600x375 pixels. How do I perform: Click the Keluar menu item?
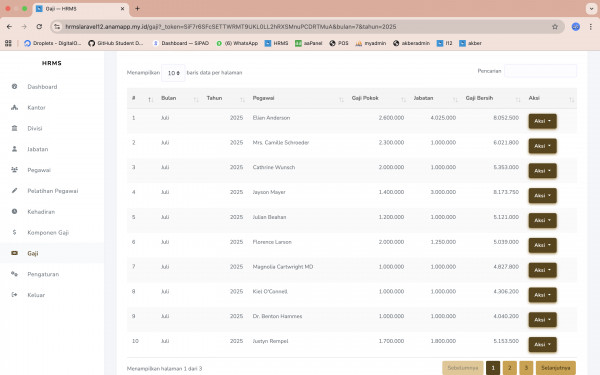(52, 295)
